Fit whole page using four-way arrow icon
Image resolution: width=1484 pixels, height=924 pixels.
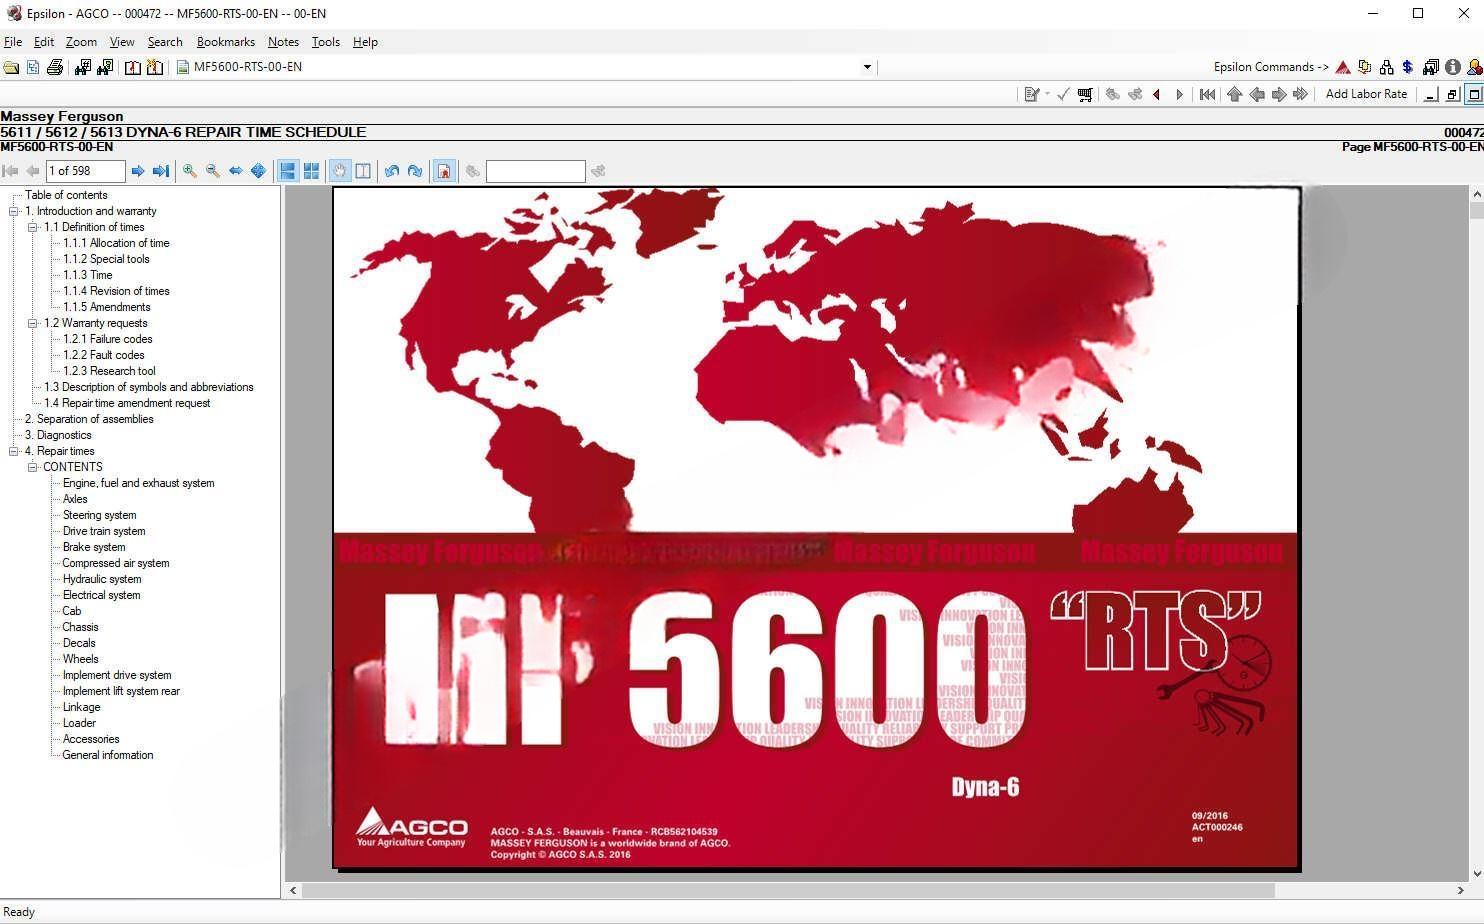point(258,171)
